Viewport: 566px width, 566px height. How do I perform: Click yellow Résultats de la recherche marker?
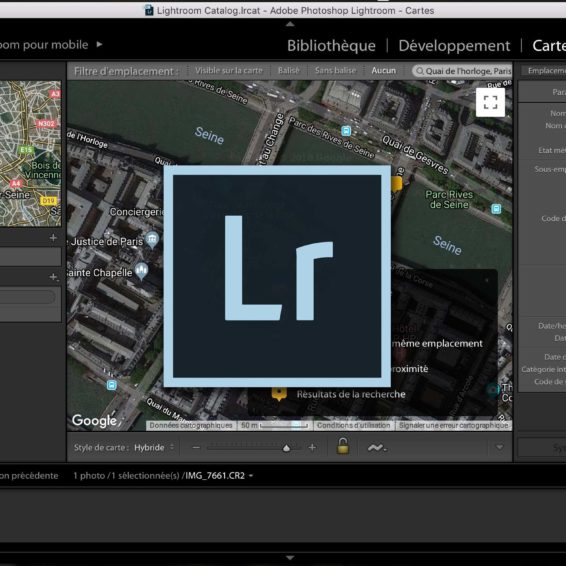pyautogui.click(x=279, y=394)
